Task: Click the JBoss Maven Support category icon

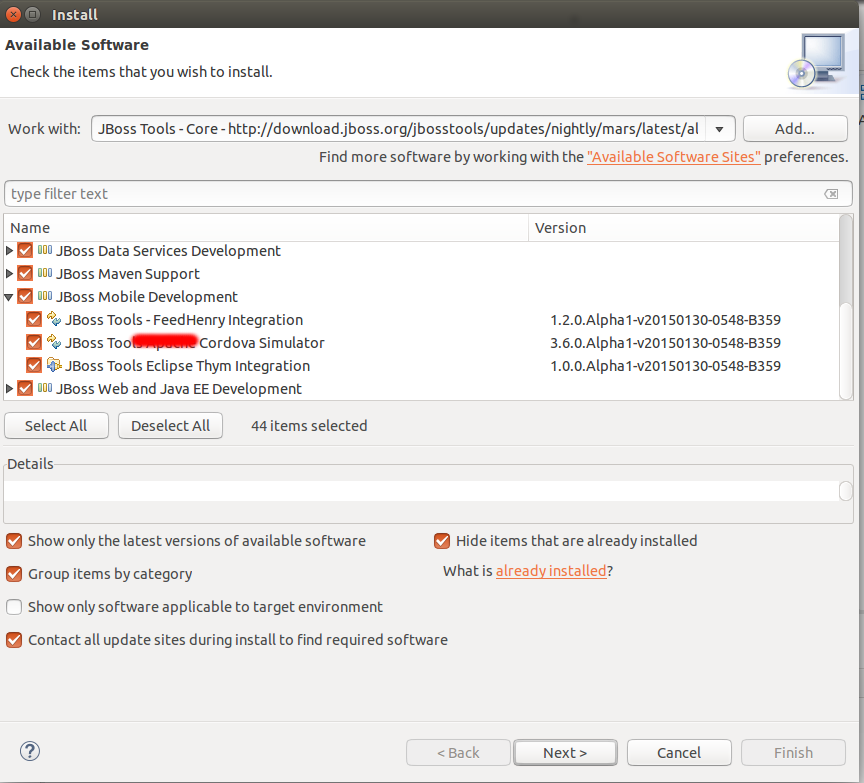Action: tap(45, 273)
